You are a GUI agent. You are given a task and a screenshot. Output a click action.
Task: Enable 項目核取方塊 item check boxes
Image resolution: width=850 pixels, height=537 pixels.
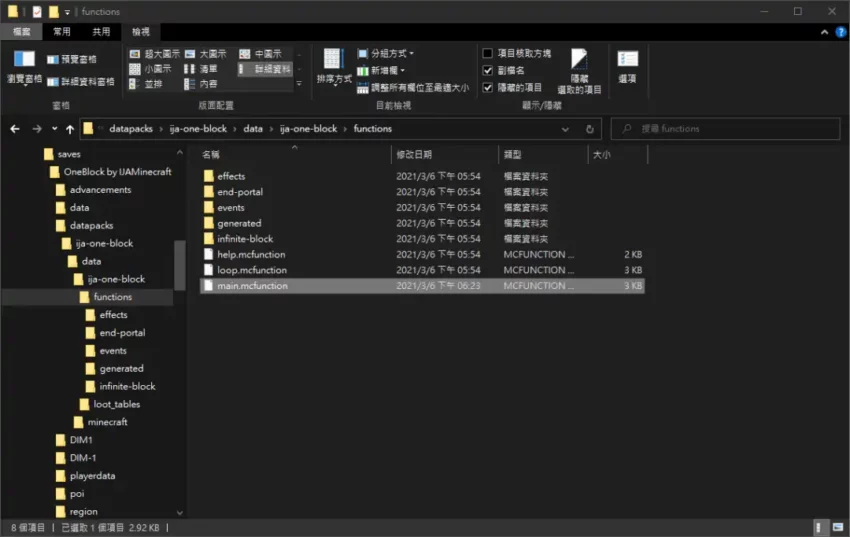[487, 53]
